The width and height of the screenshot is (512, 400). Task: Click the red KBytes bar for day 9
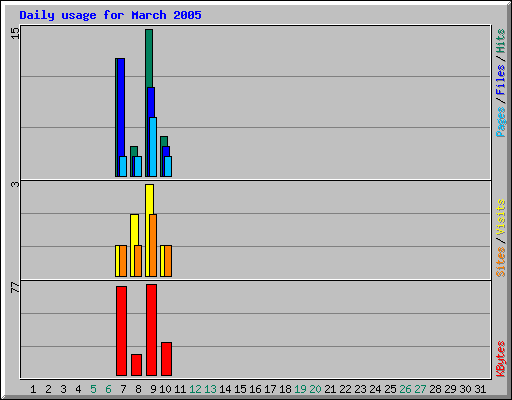coord(151,330)
